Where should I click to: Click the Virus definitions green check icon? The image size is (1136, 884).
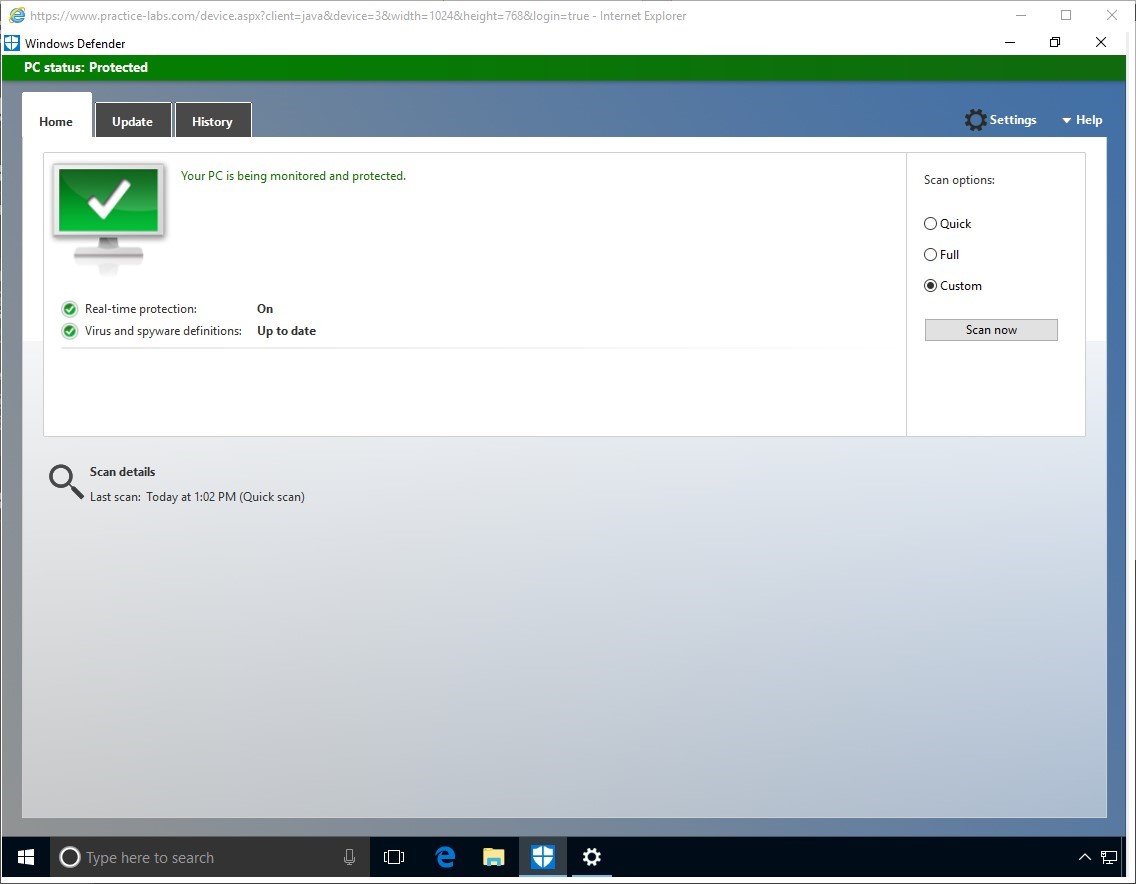[x=70, y=331]
